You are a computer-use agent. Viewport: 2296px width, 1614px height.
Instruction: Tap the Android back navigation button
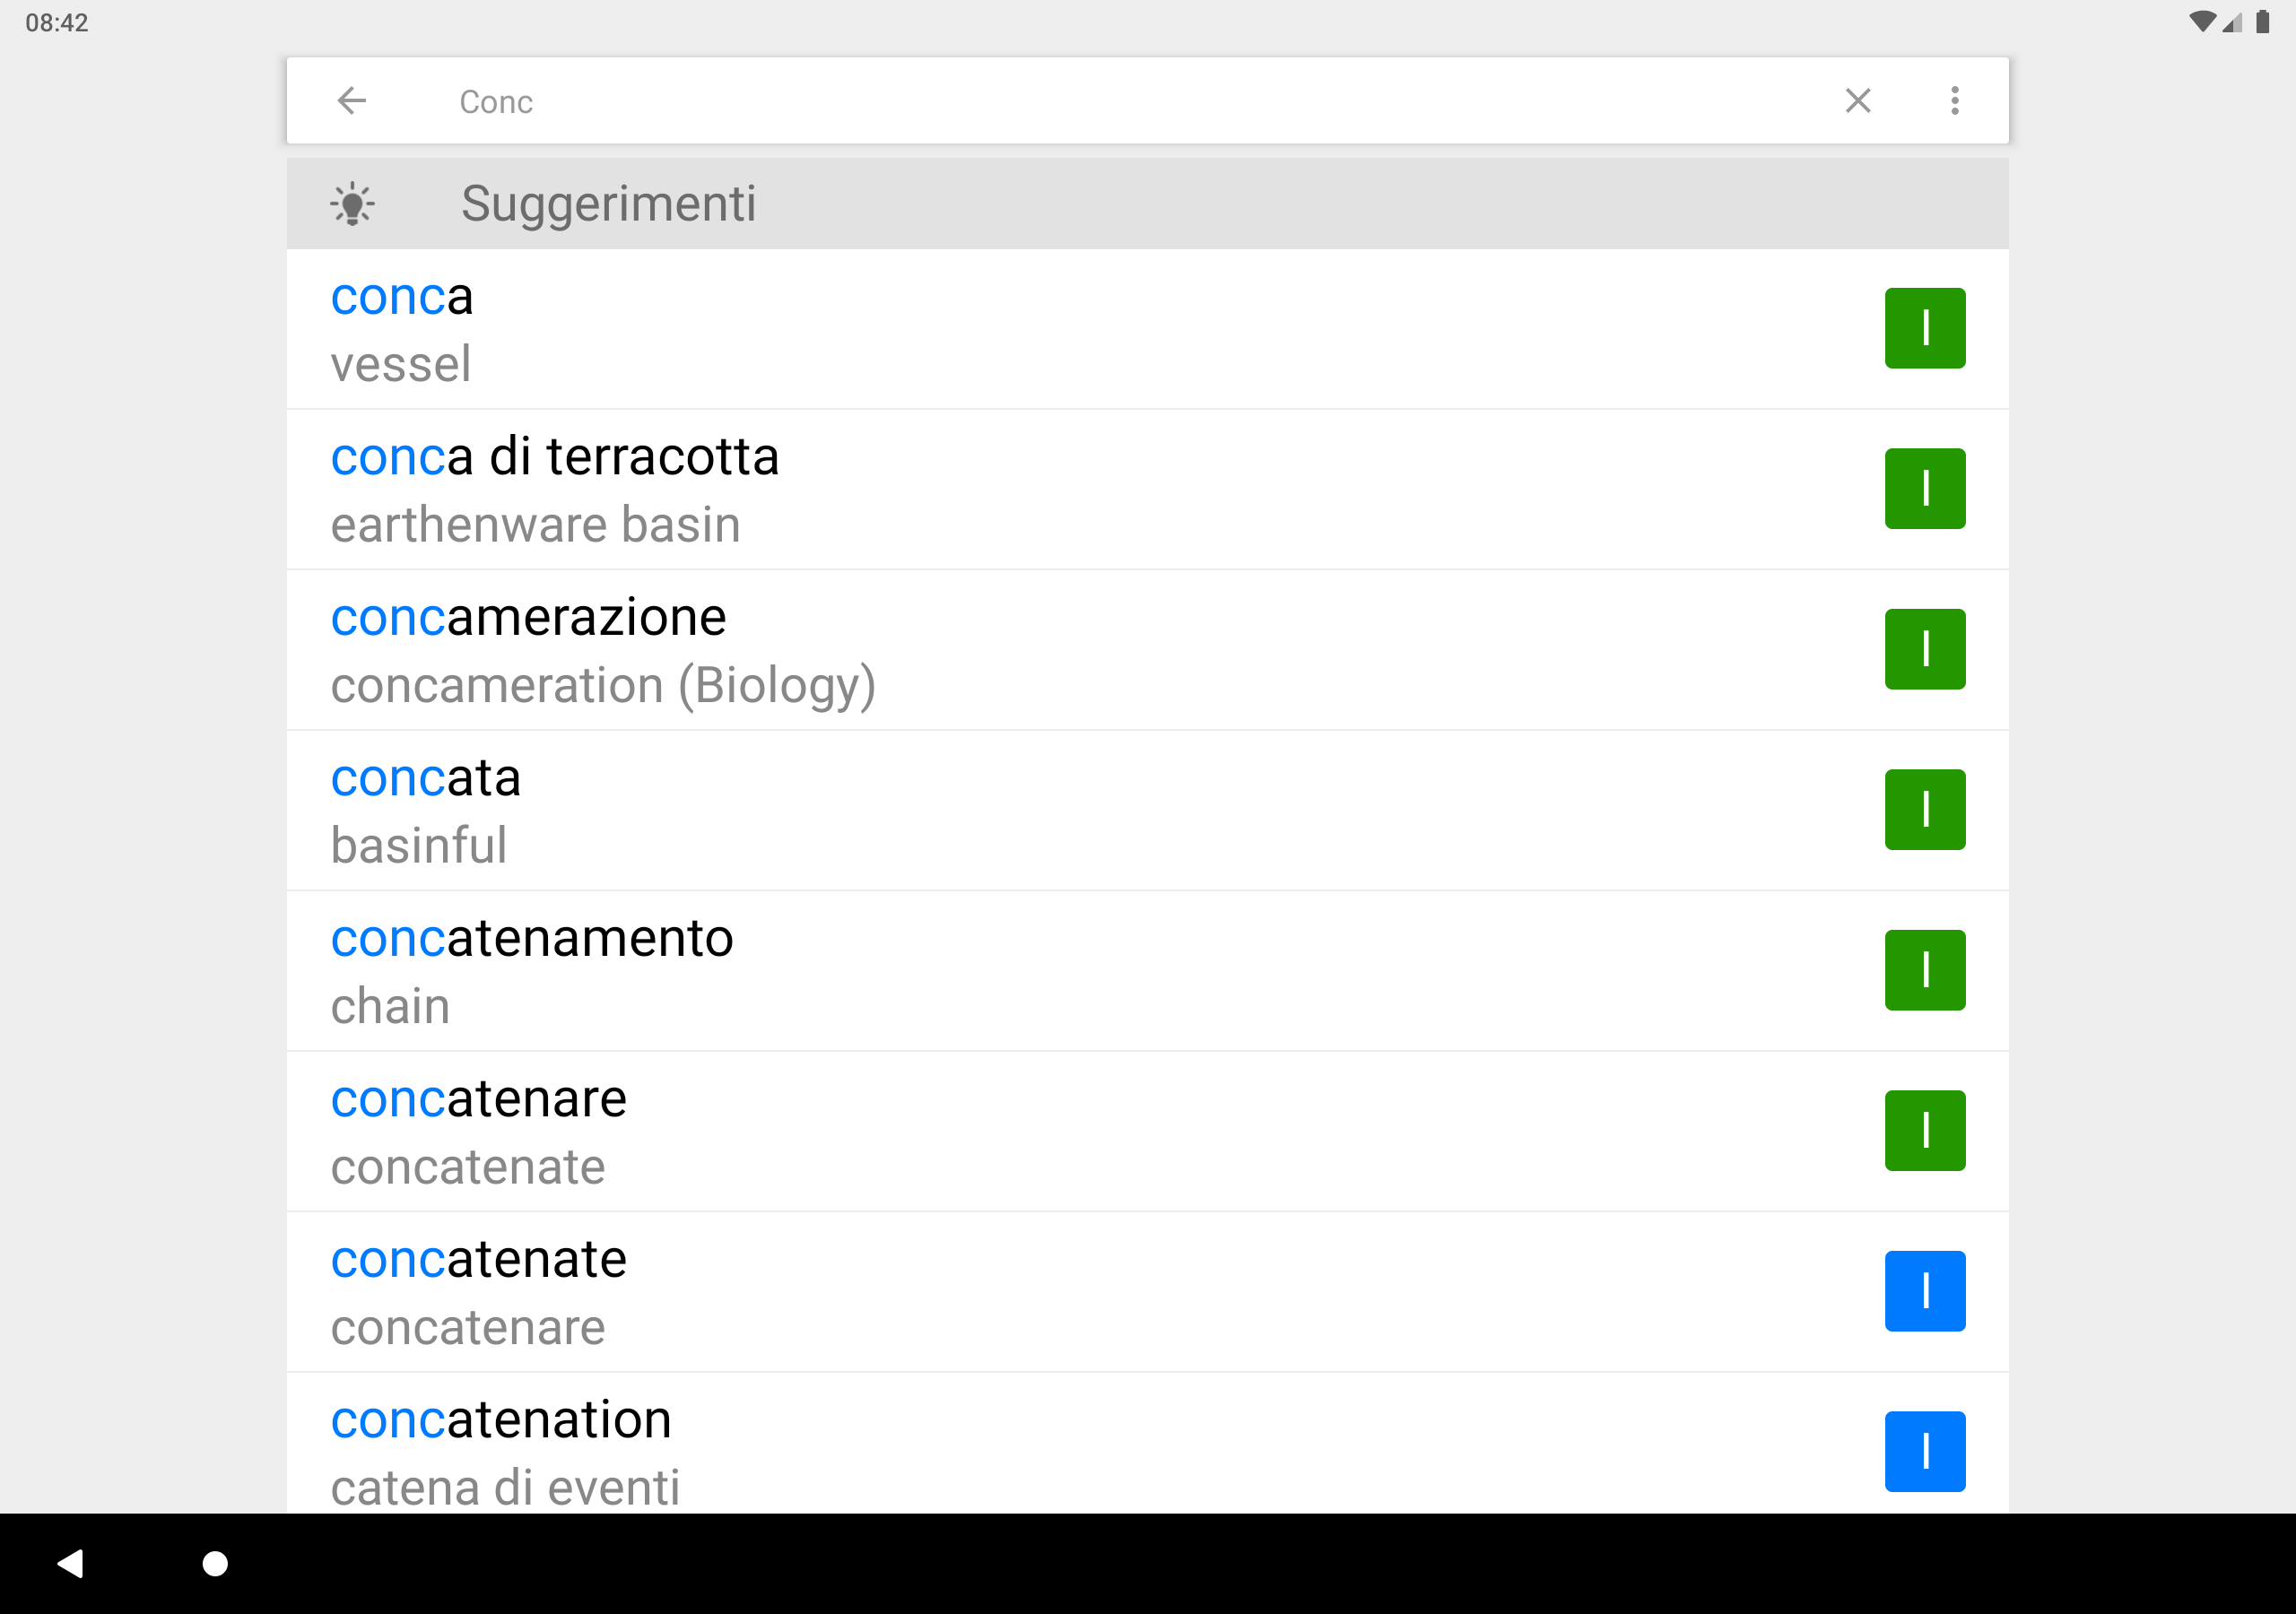click(71, 1563)
